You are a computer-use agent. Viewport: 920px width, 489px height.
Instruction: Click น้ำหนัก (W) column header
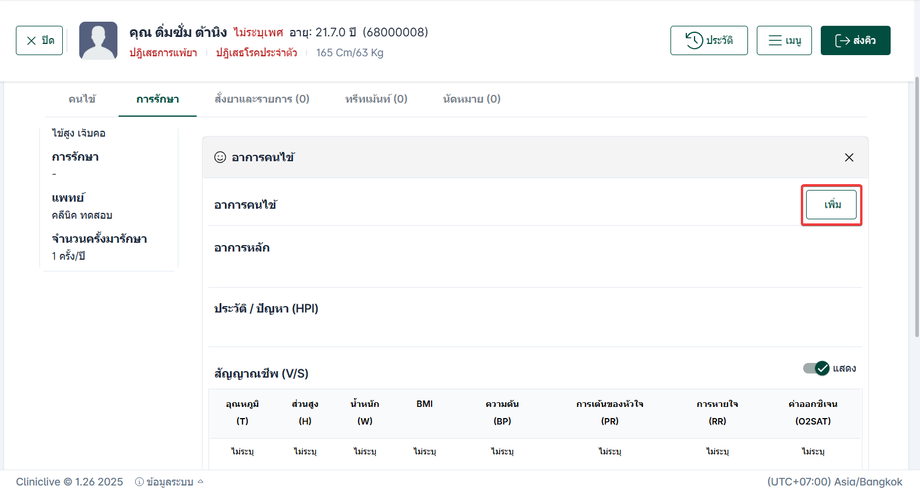pos(365,413)
